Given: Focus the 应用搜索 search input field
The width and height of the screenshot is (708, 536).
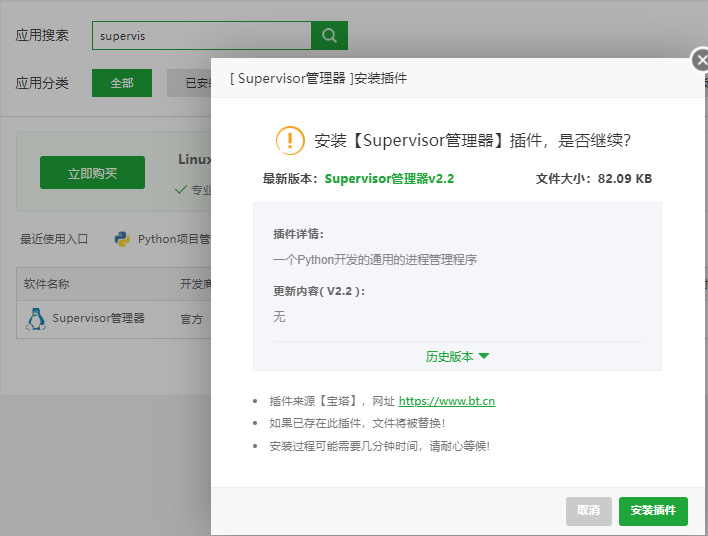Looking at the screenshot, I should [x=201, y=36].
